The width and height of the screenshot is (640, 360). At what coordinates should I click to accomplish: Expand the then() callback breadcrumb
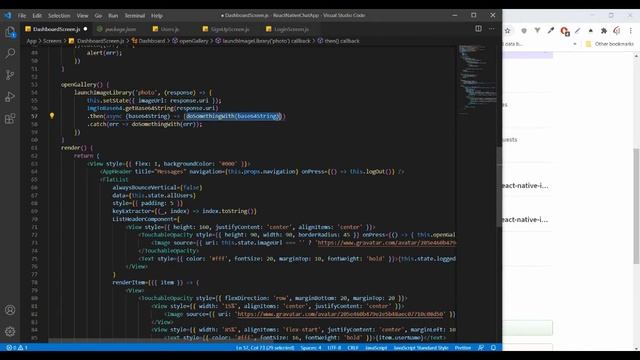click(x=338, y=41)
